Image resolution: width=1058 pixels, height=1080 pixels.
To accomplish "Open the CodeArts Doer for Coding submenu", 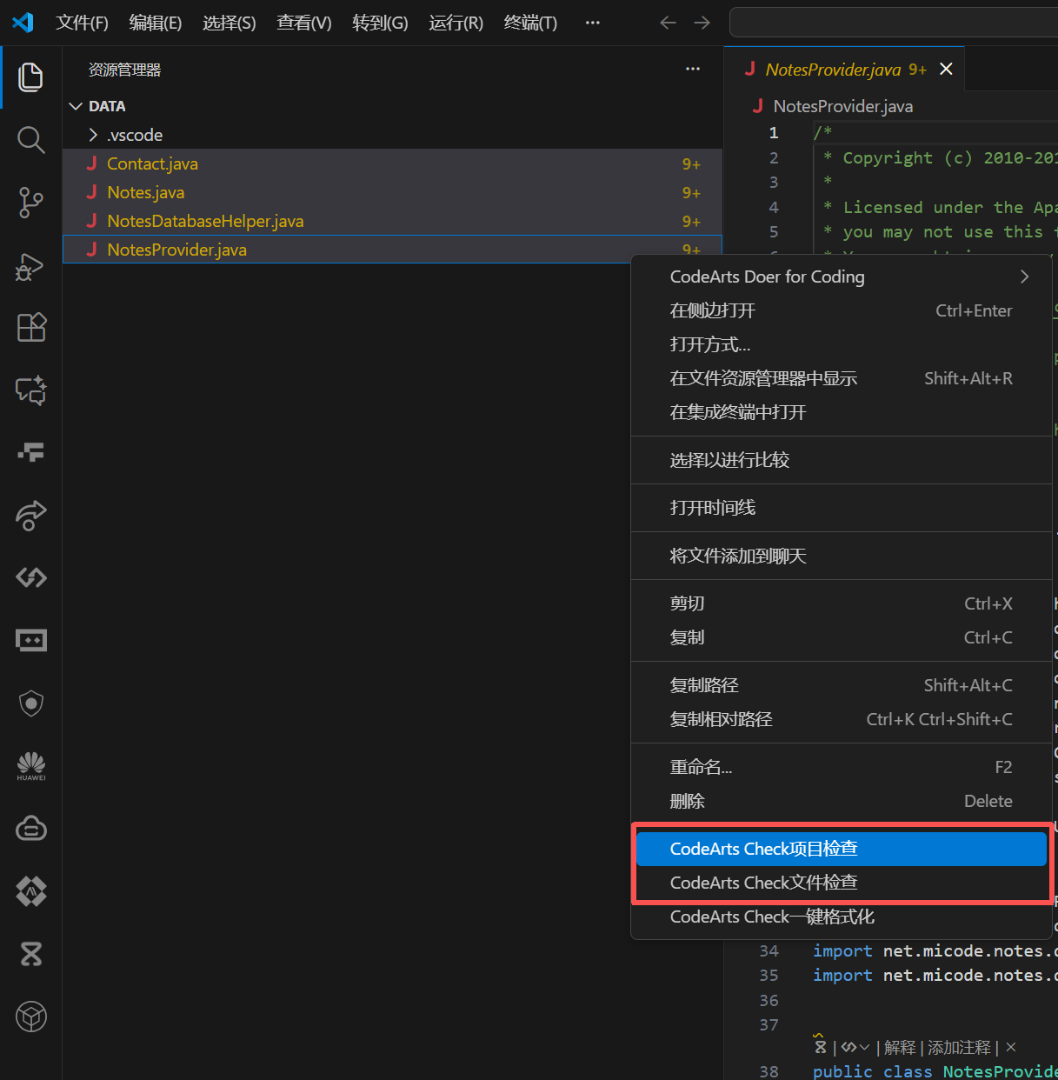I will click(767, 276).
